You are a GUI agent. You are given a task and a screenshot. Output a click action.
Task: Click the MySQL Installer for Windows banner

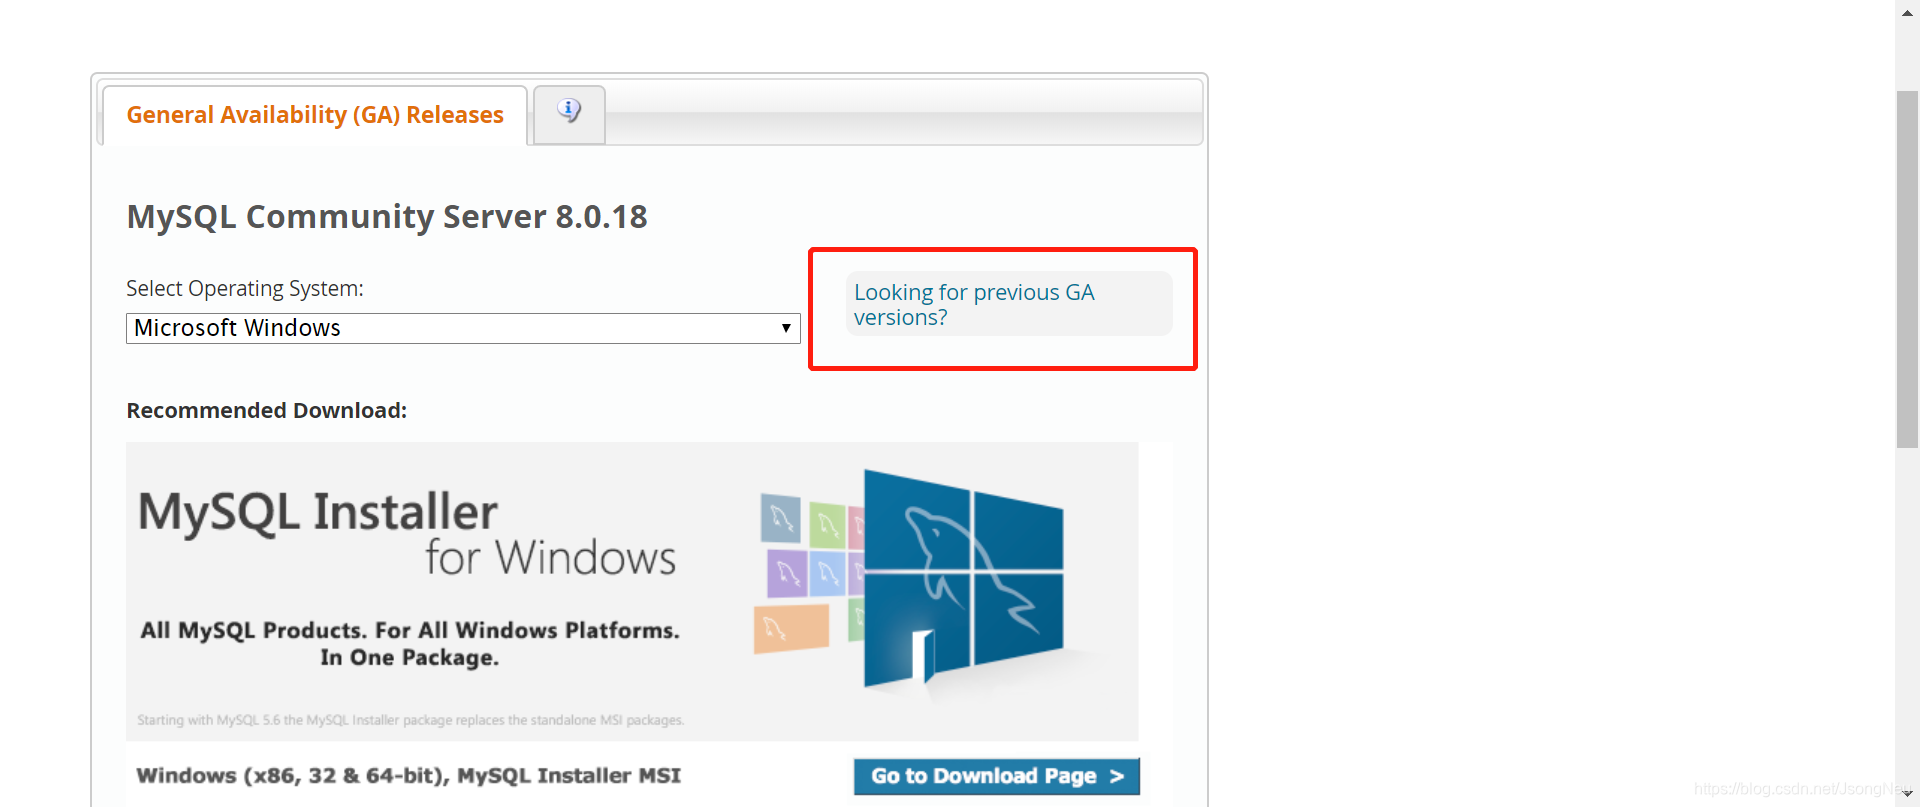632,591
